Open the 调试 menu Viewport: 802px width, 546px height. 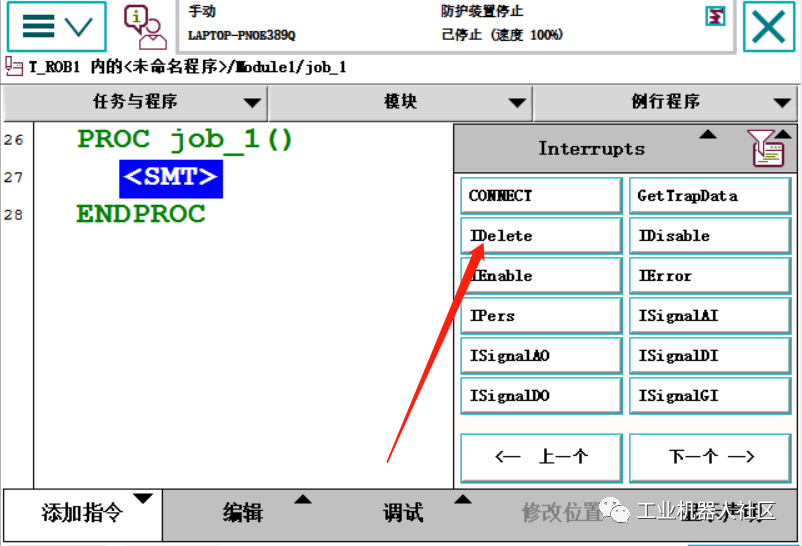404,513
